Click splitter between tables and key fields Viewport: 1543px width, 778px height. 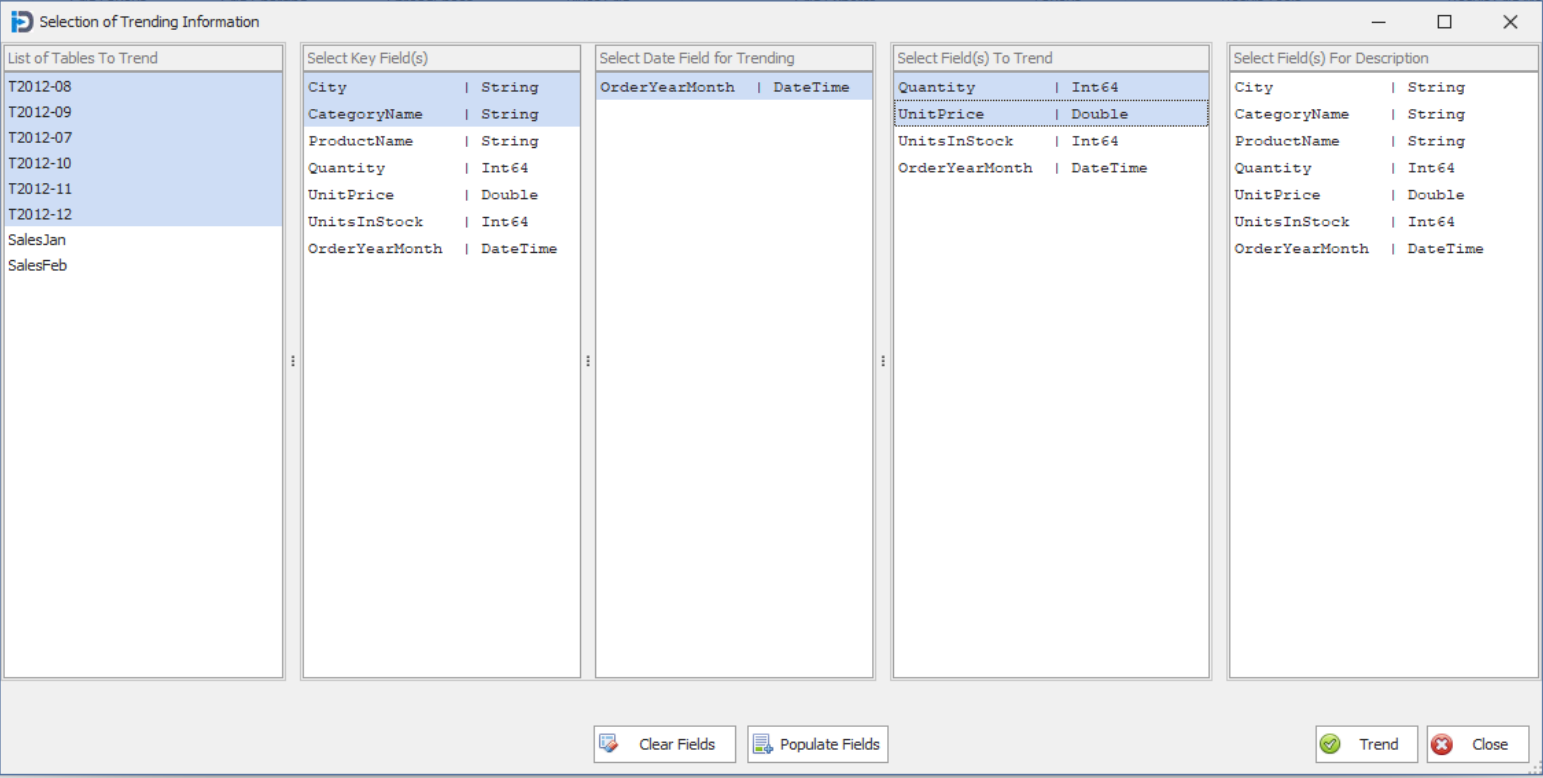coord(293,361)
